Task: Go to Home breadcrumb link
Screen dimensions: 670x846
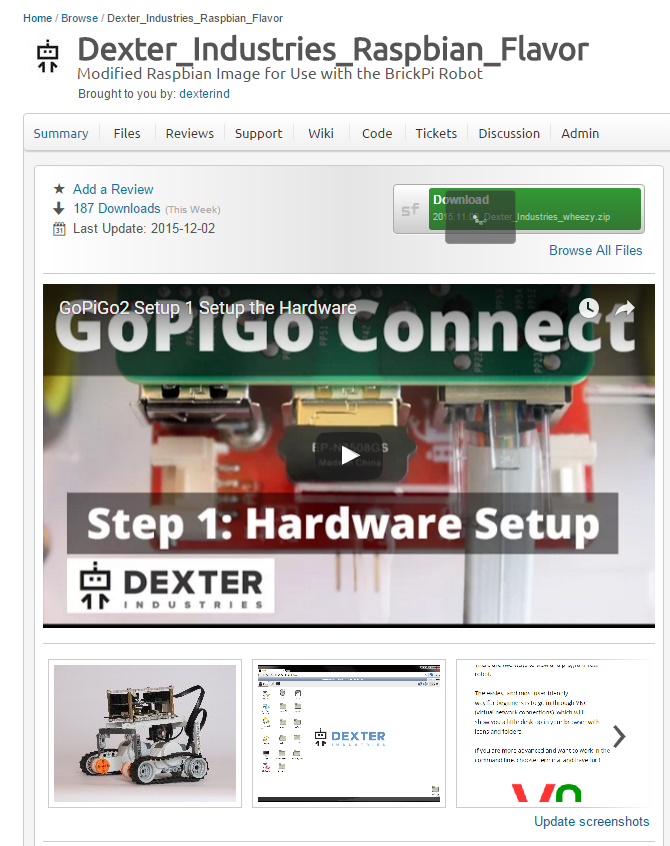Action: [x=37, y=18]
